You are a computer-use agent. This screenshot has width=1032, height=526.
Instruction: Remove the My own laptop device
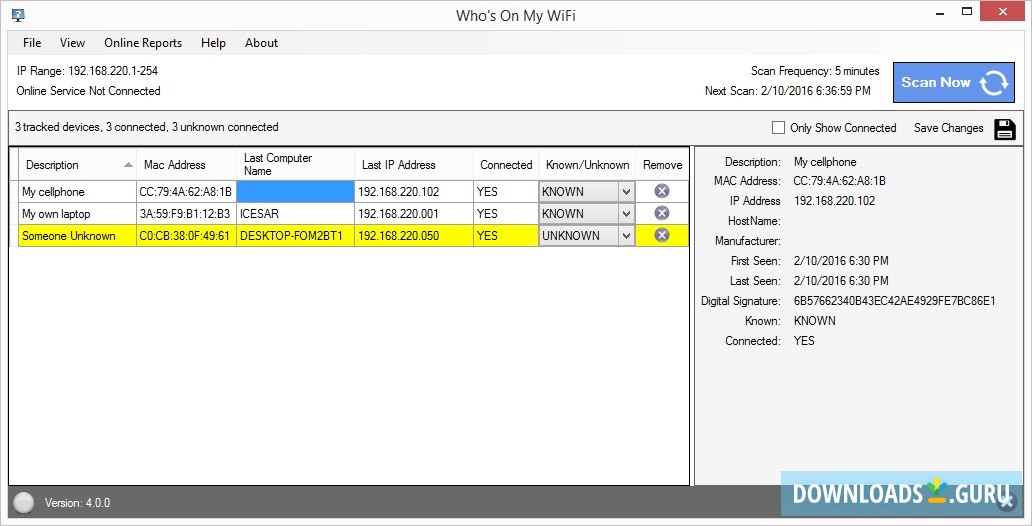tap(662, 213)
